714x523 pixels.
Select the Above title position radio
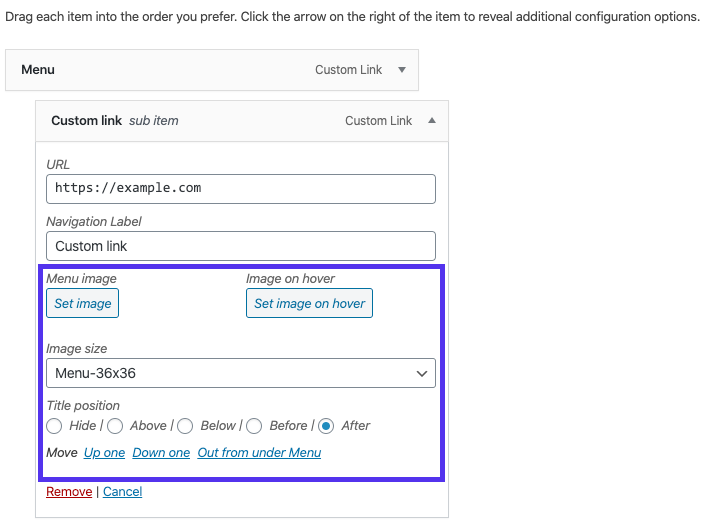(x=115, y=426)
